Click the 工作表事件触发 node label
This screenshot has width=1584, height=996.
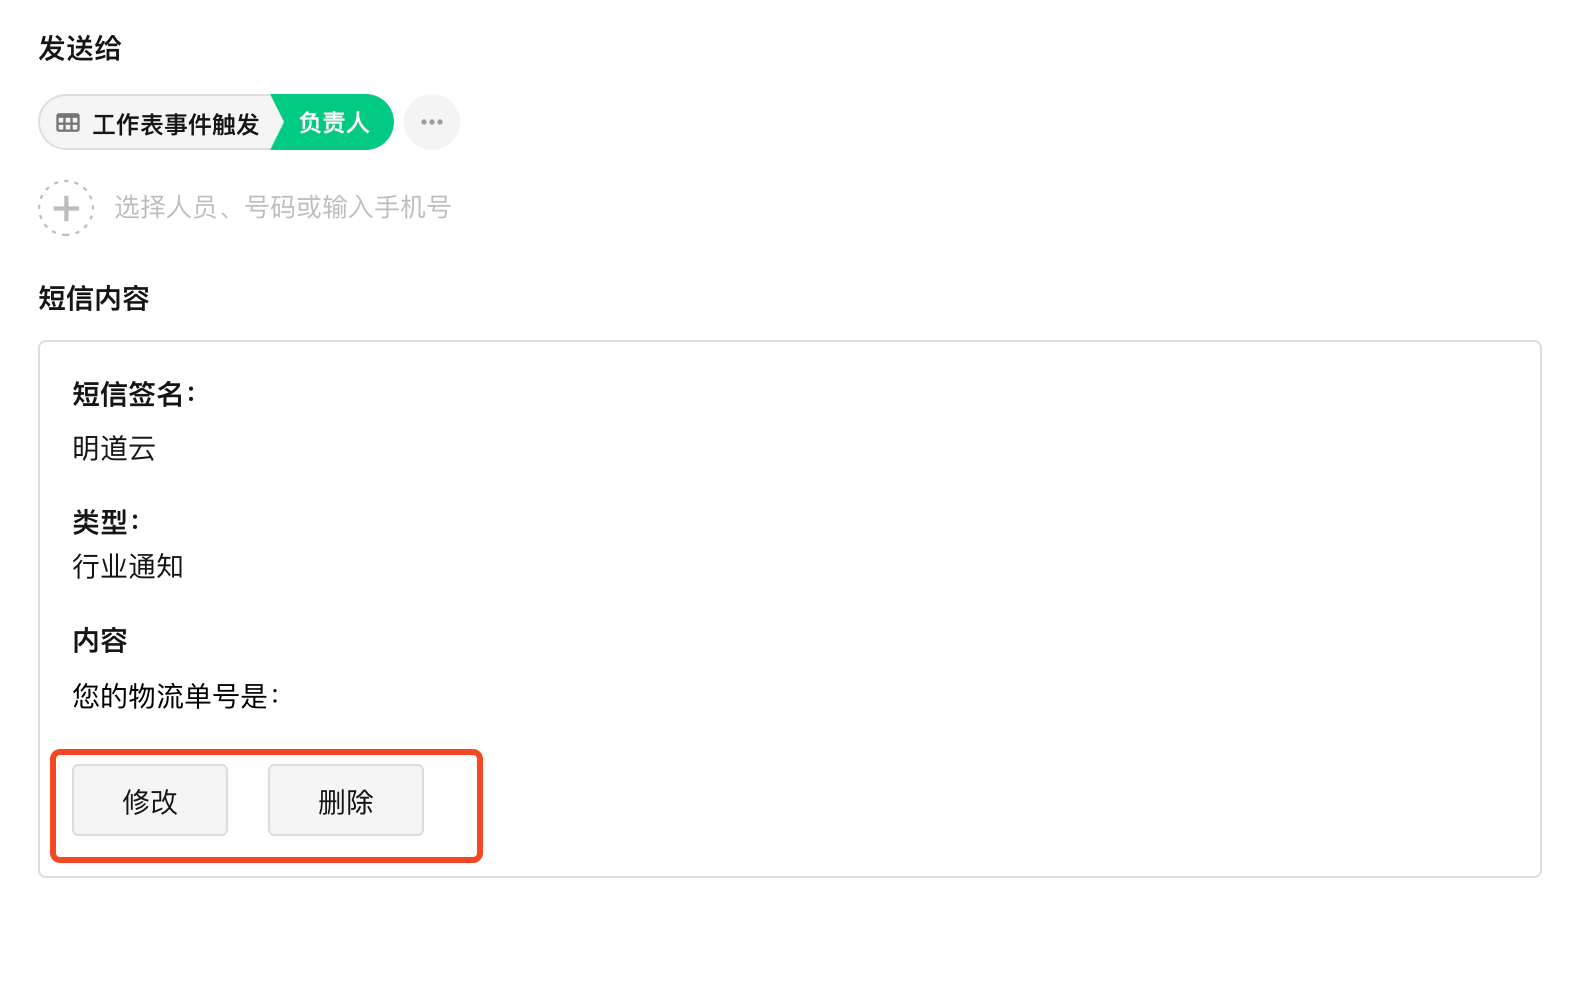click(x=176, y=124)
